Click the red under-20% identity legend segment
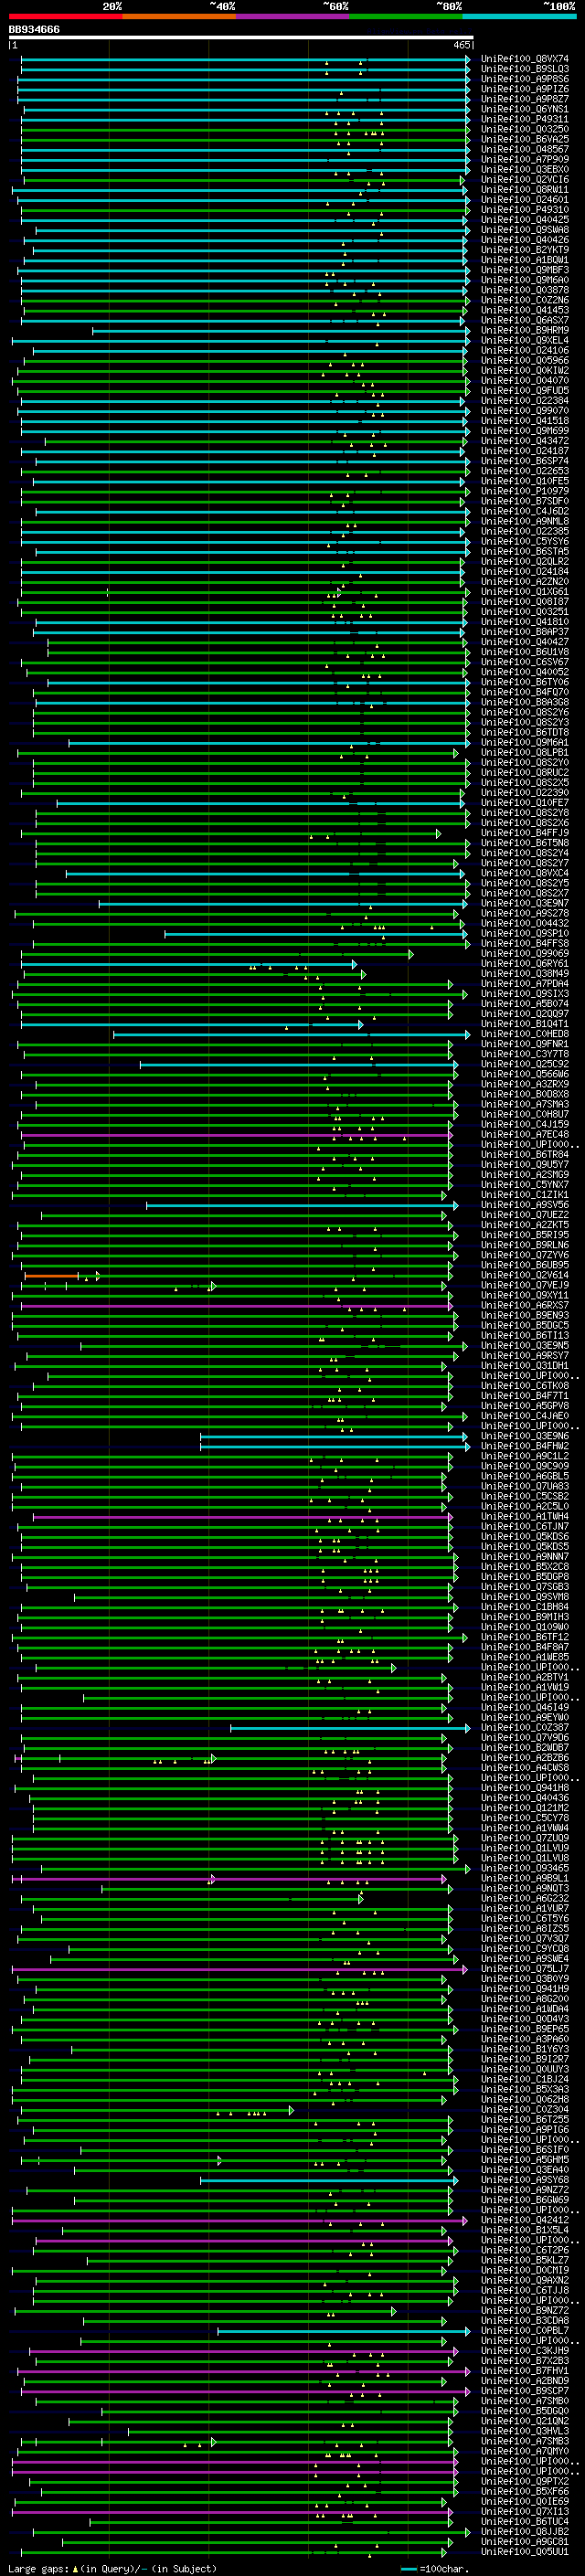585x2576 pixels. click(x=65, y=17)
